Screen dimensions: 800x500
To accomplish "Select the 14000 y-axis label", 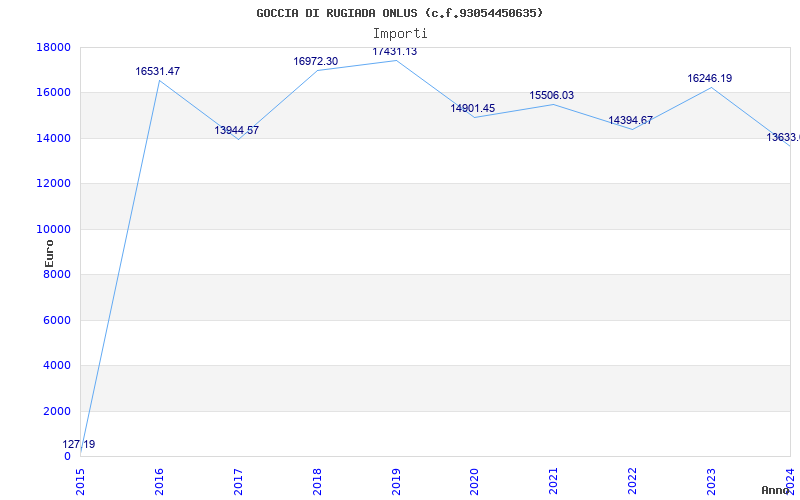I will point(53,138).
